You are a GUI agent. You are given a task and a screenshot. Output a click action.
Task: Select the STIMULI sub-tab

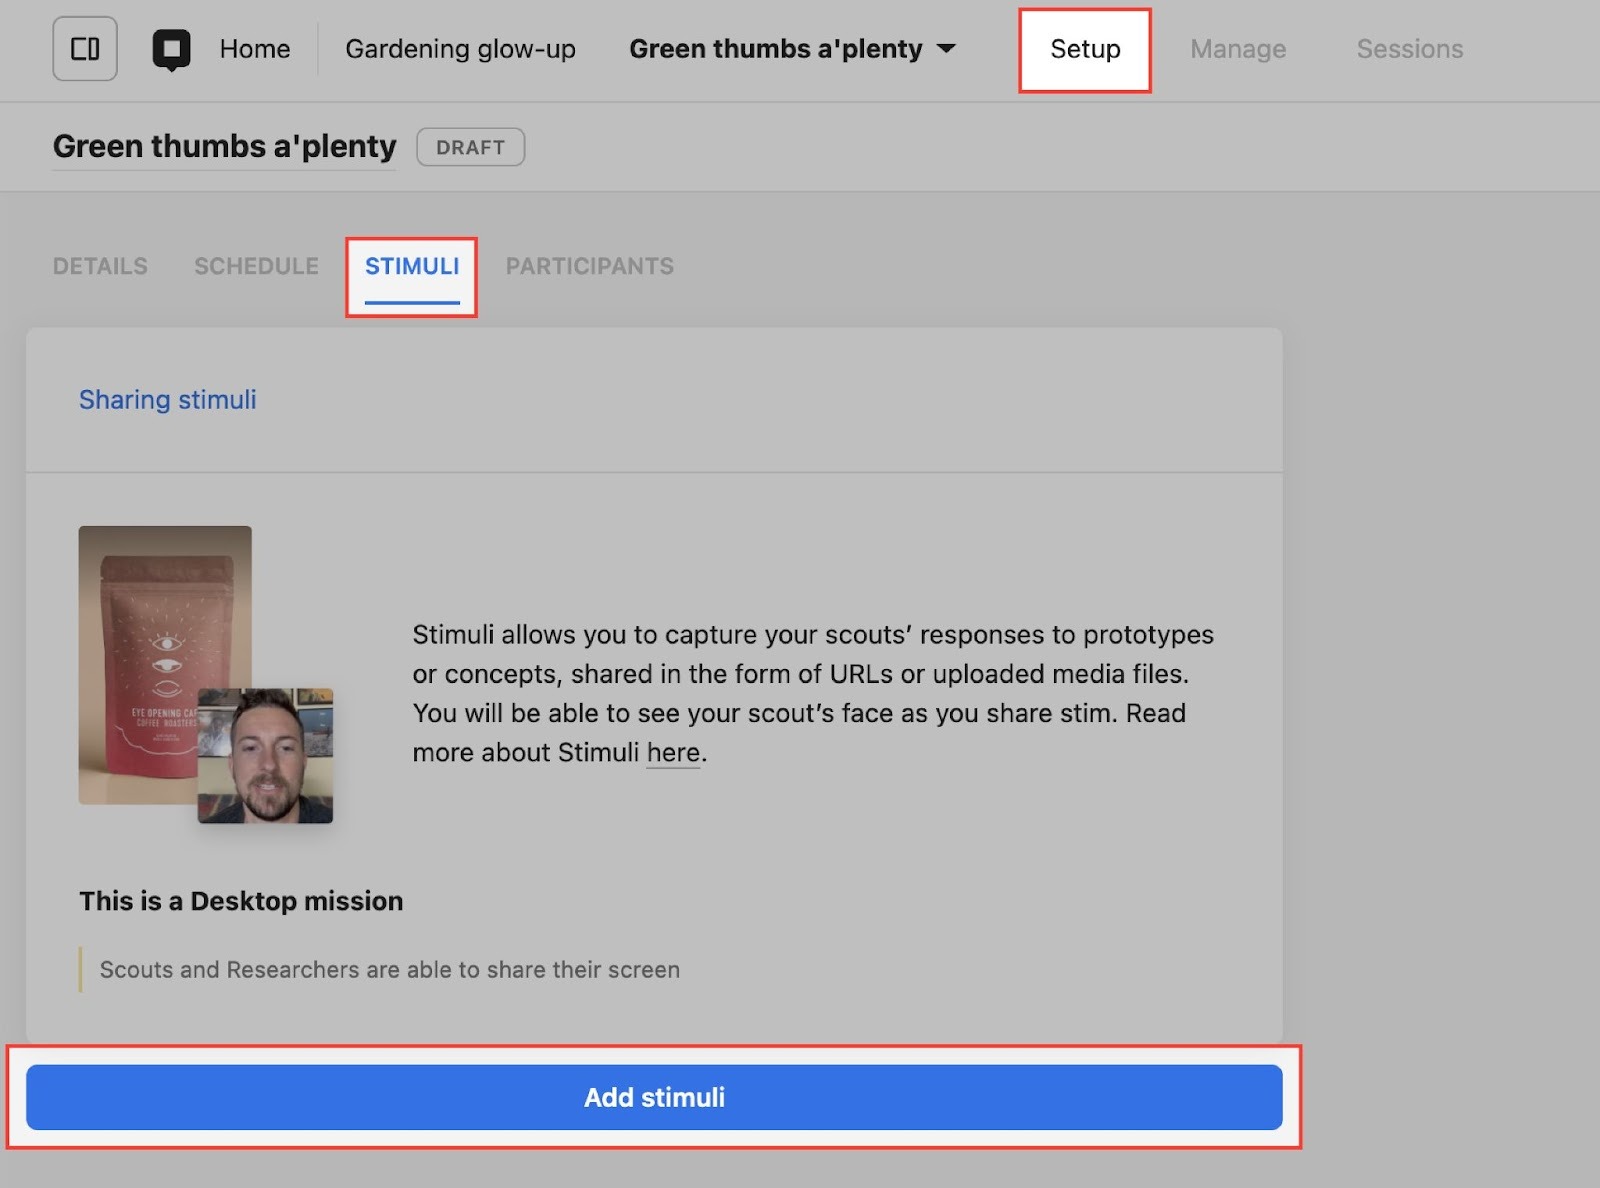click(412, 266)
